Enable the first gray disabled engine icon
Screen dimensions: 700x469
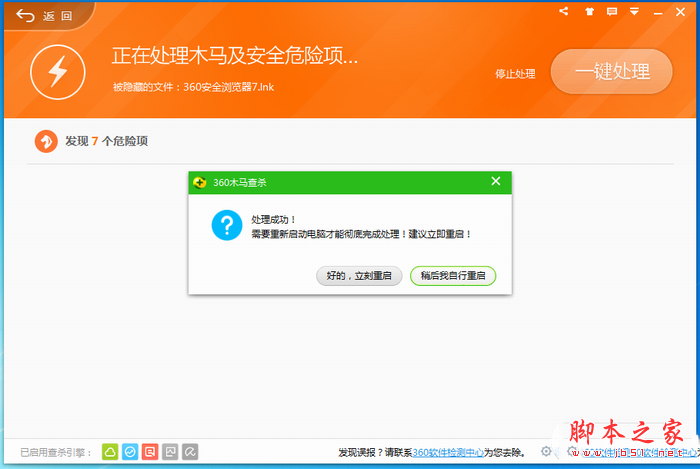170,452
